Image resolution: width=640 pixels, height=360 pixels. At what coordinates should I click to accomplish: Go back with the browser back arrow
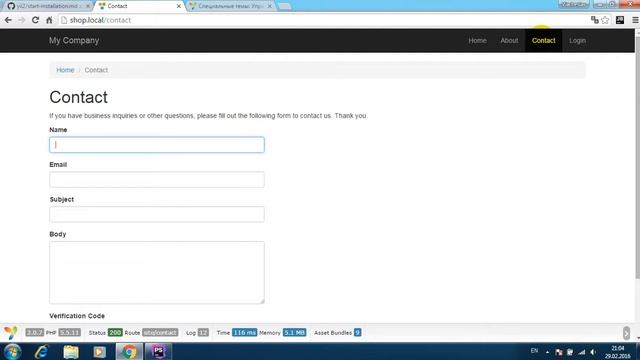click(8, 20)
